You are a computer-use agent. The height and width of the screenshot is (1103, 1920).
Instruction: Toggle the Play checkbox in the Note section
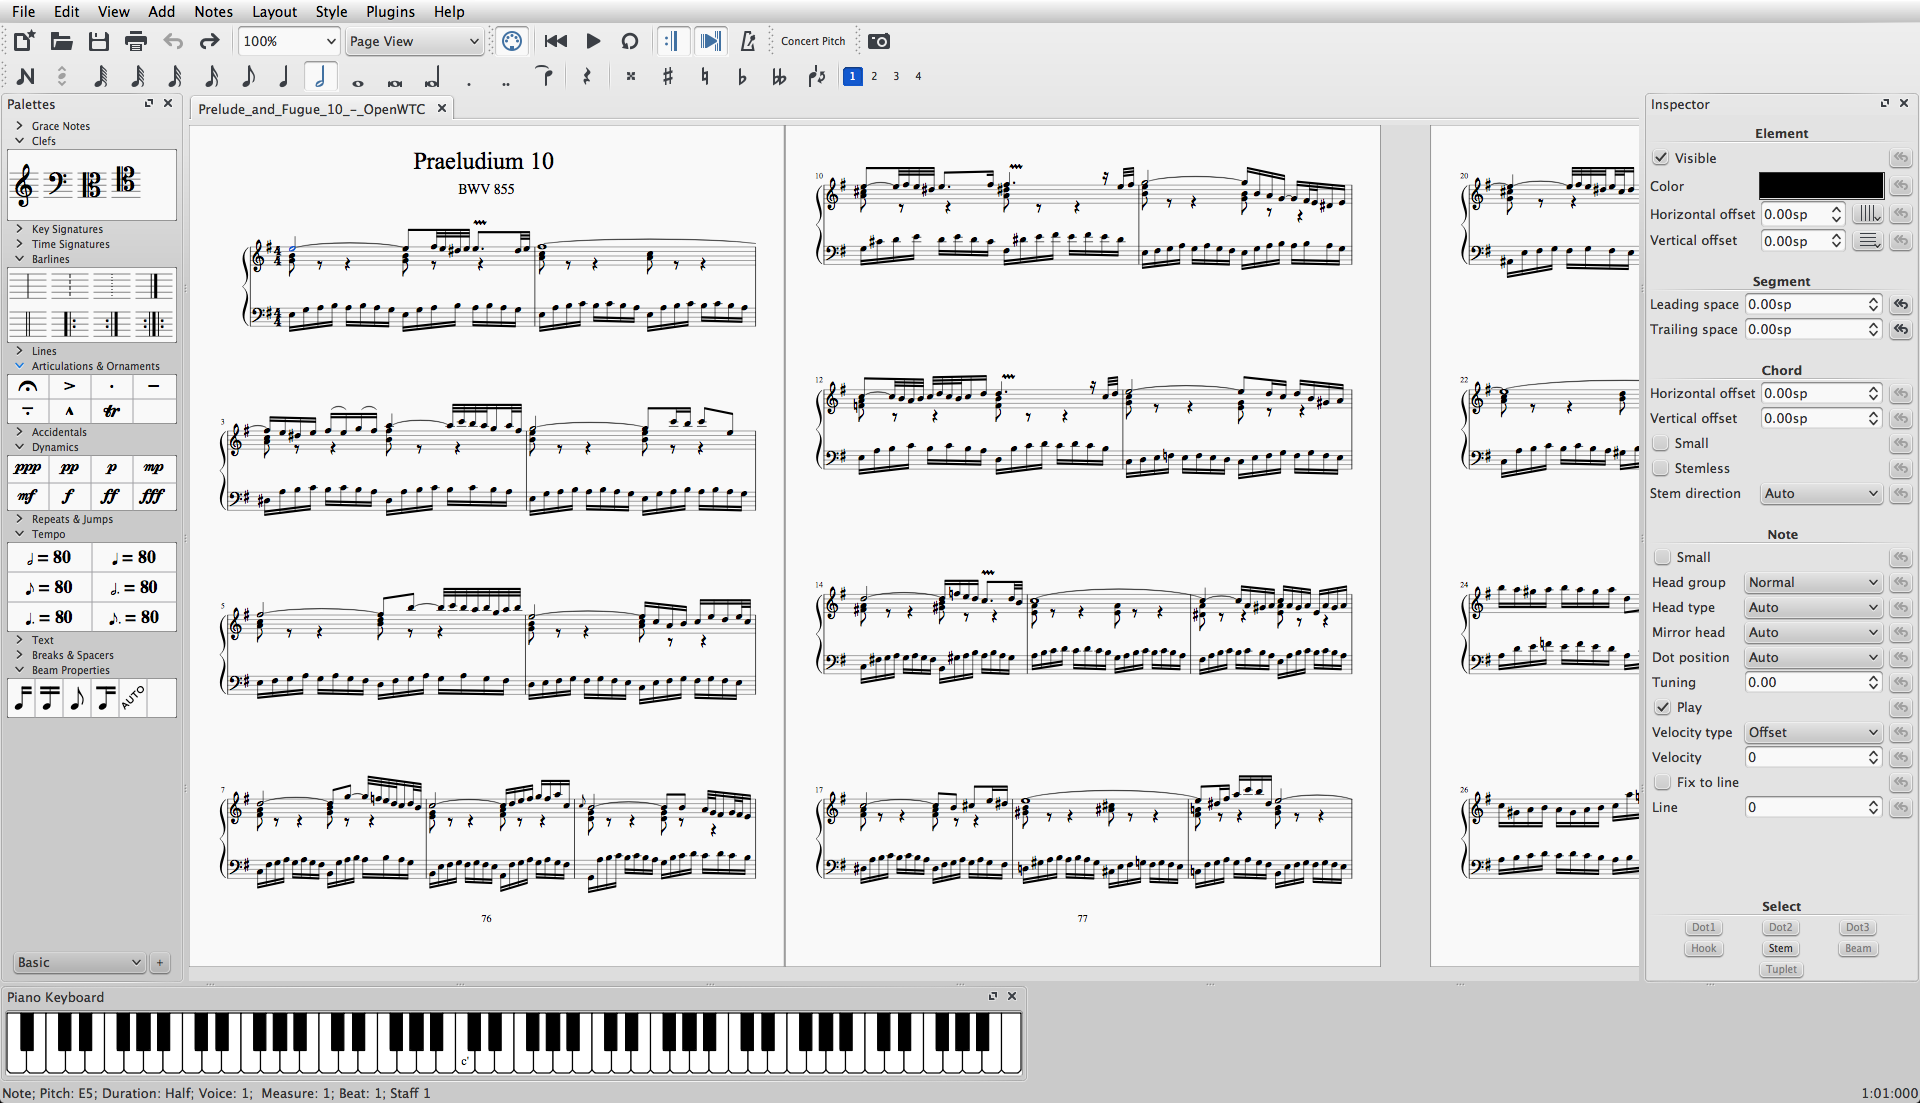(x=1662, y=707)
